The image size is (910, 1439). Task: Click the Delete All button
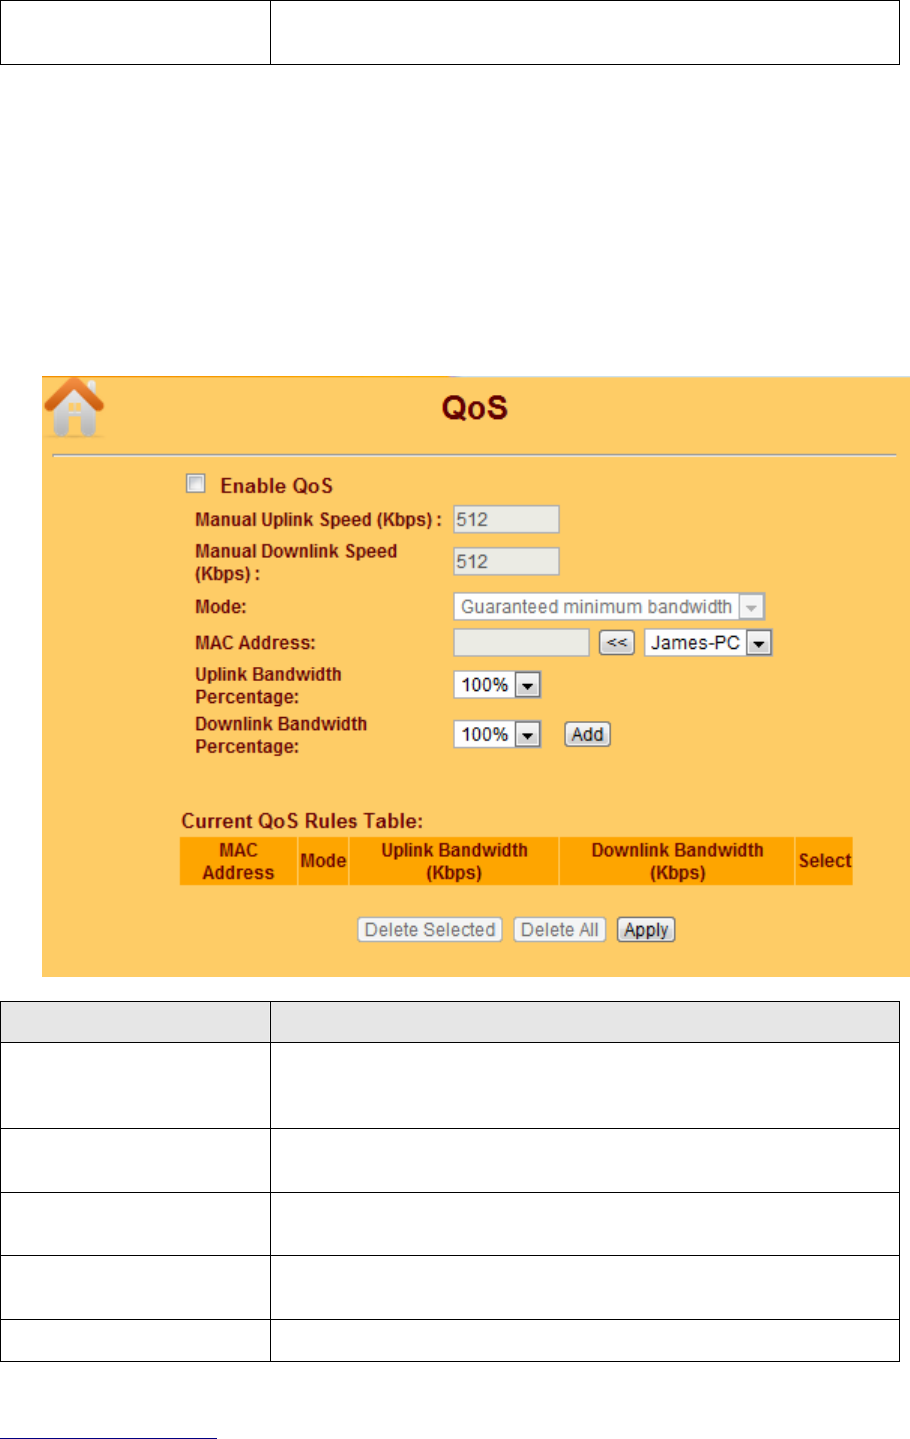coord(559,929)
